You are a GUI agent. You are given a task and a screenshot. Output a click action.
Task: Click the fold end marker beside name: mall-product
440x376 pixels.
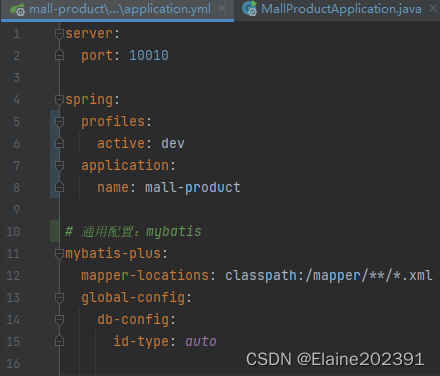click(59, 187)
